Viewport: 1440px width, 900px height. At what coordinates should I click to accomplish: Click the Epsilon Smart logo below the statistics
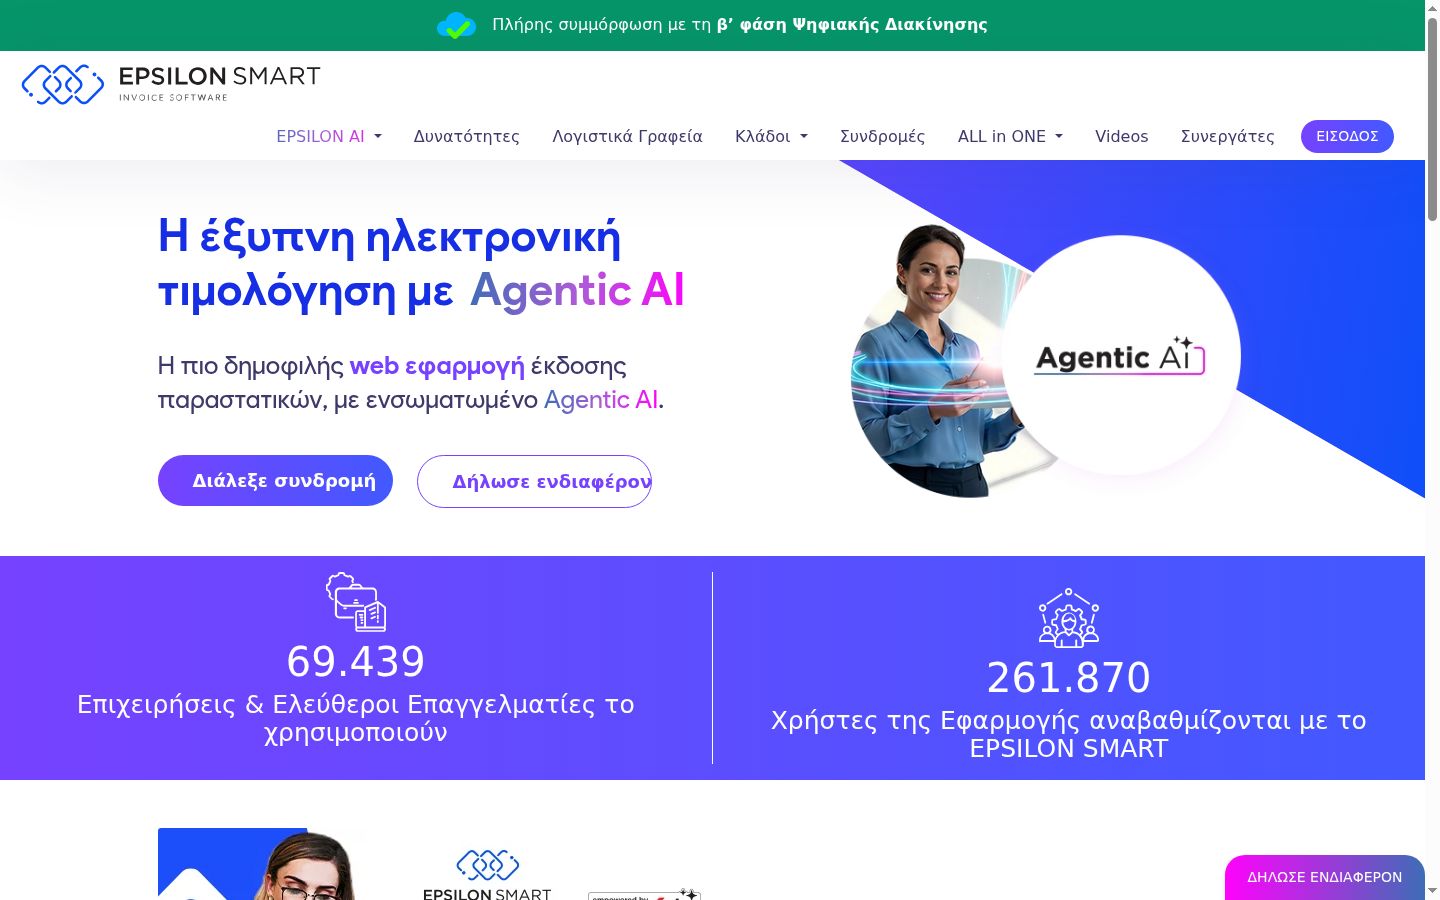click(x=487, y=875)
